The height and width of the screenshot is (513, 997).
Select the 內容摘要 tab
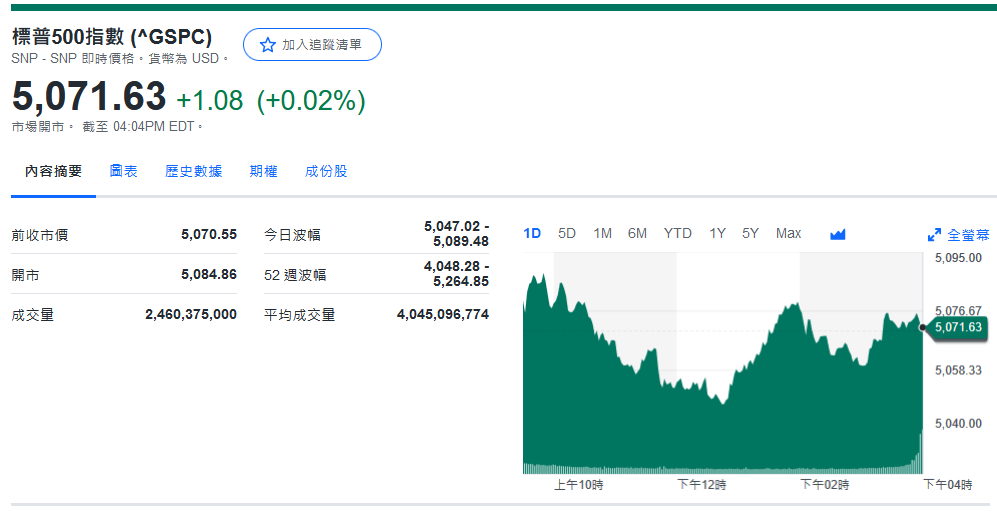pos(54,171)
